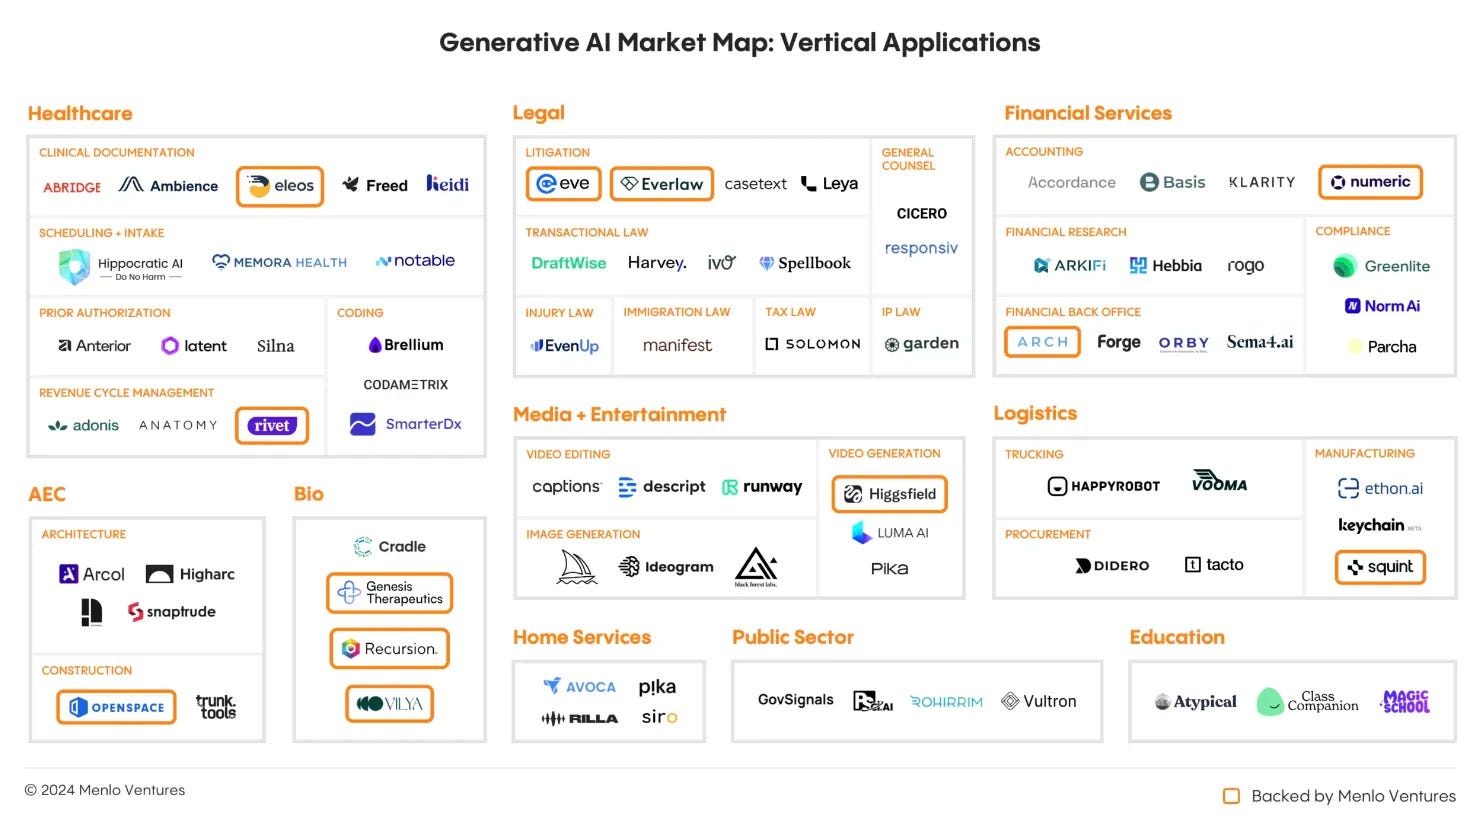Select the Arcol logo under Architecture

92,574
